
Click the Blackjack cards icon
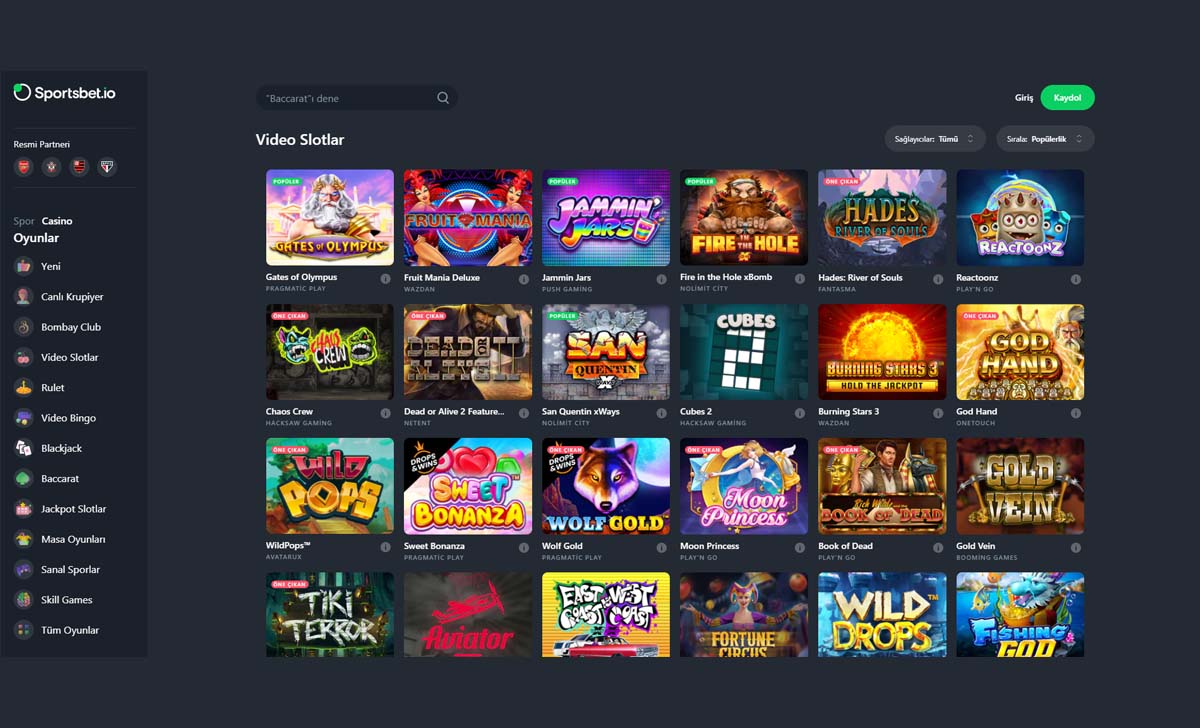(23, 448)
